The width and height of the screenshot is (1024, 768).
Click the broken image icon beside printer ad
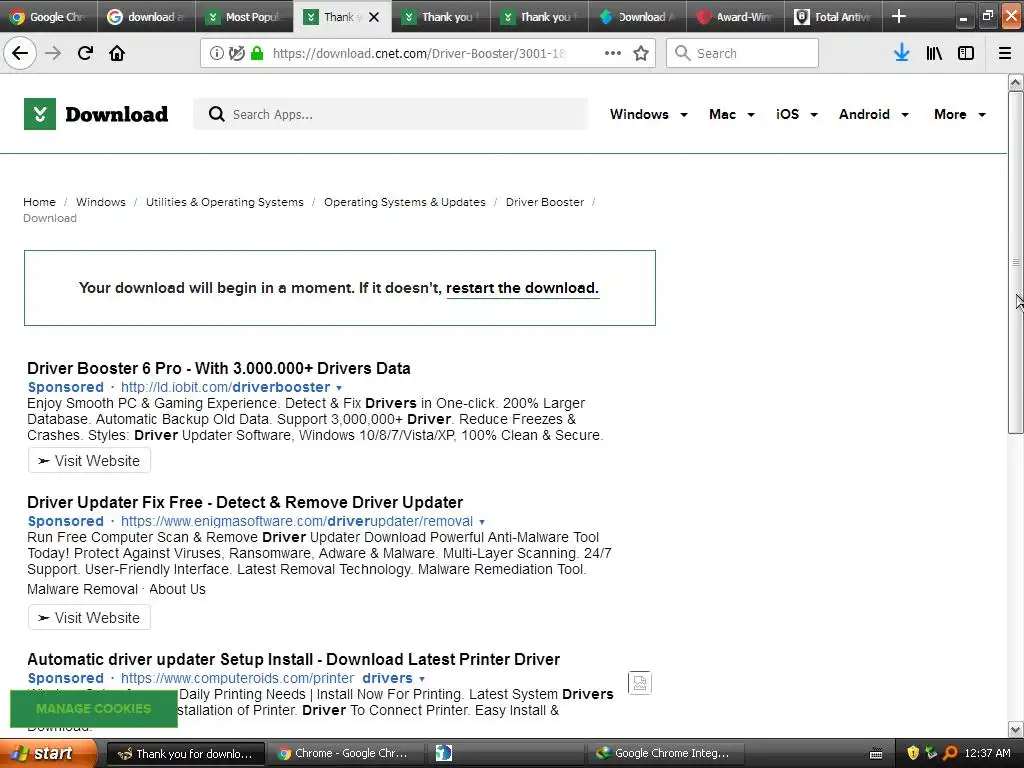tap(639, 683)
